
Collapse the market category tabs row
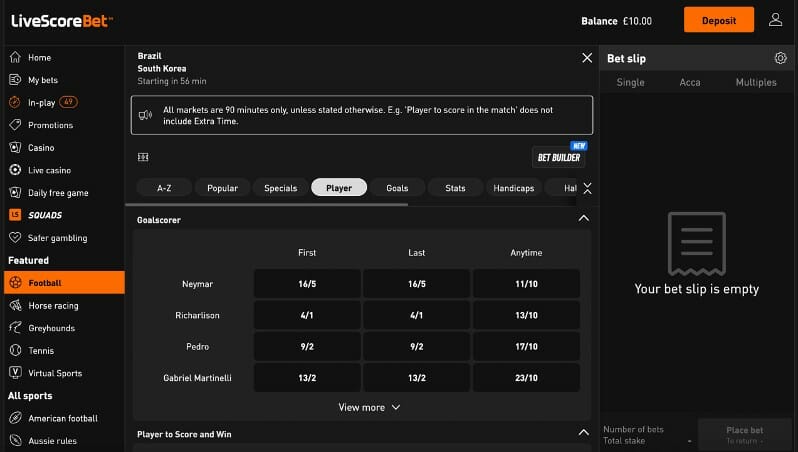[587, 188]
